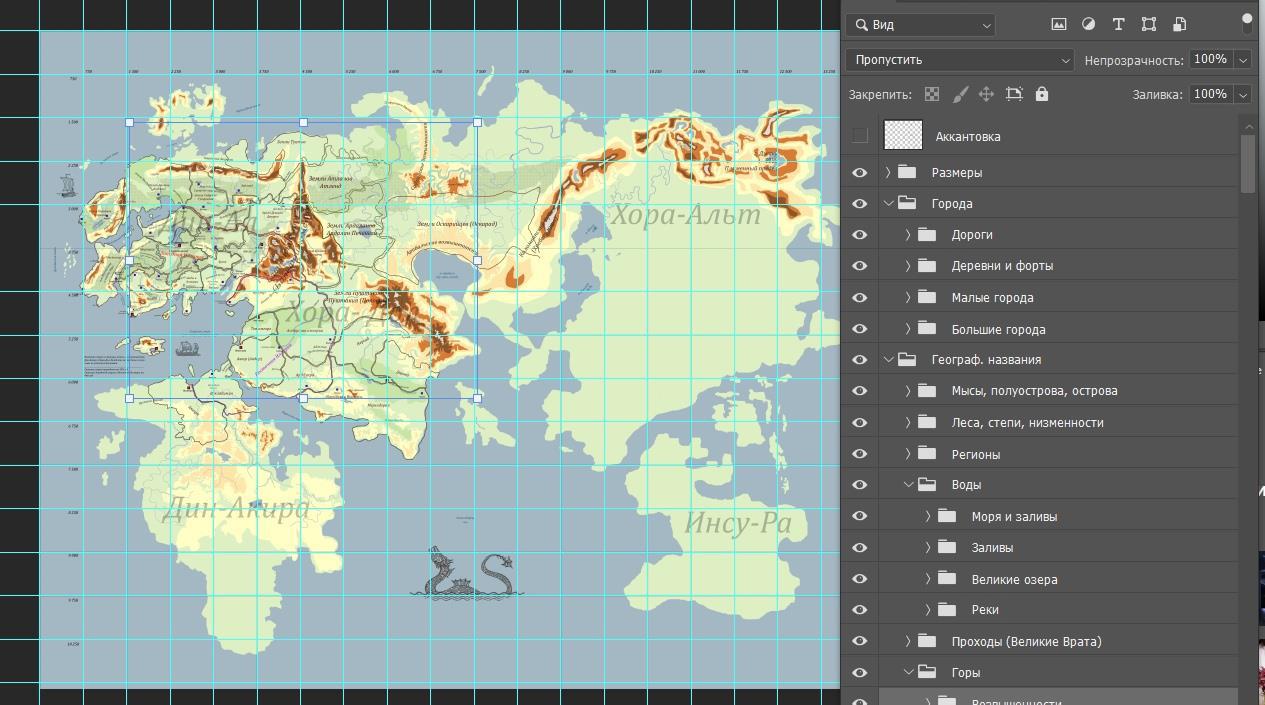The image size is (1265, 705).
Task: Filter layers by smart objects icon
Action: 1179,24
